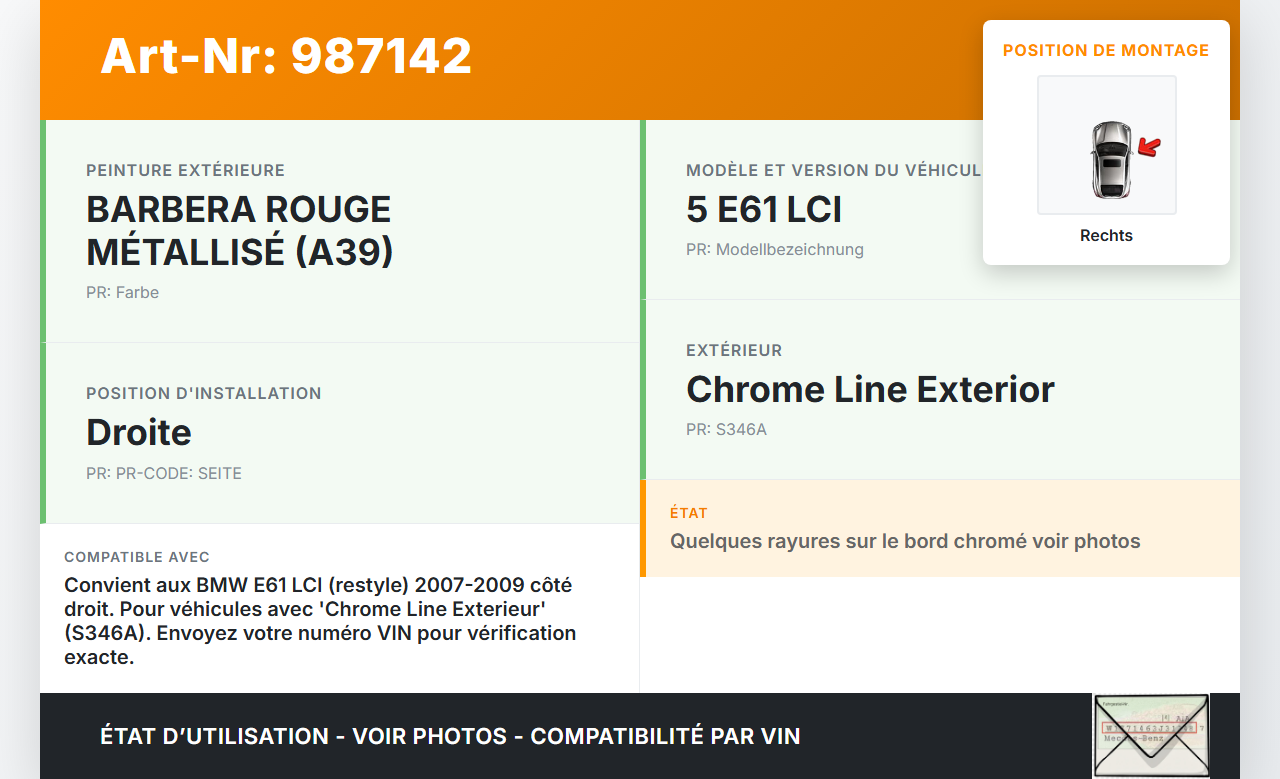This screenshot has height=779, width=1280.
Task: Click the 'PR: Farbe' subtext
Action: [x=122, y=293]
